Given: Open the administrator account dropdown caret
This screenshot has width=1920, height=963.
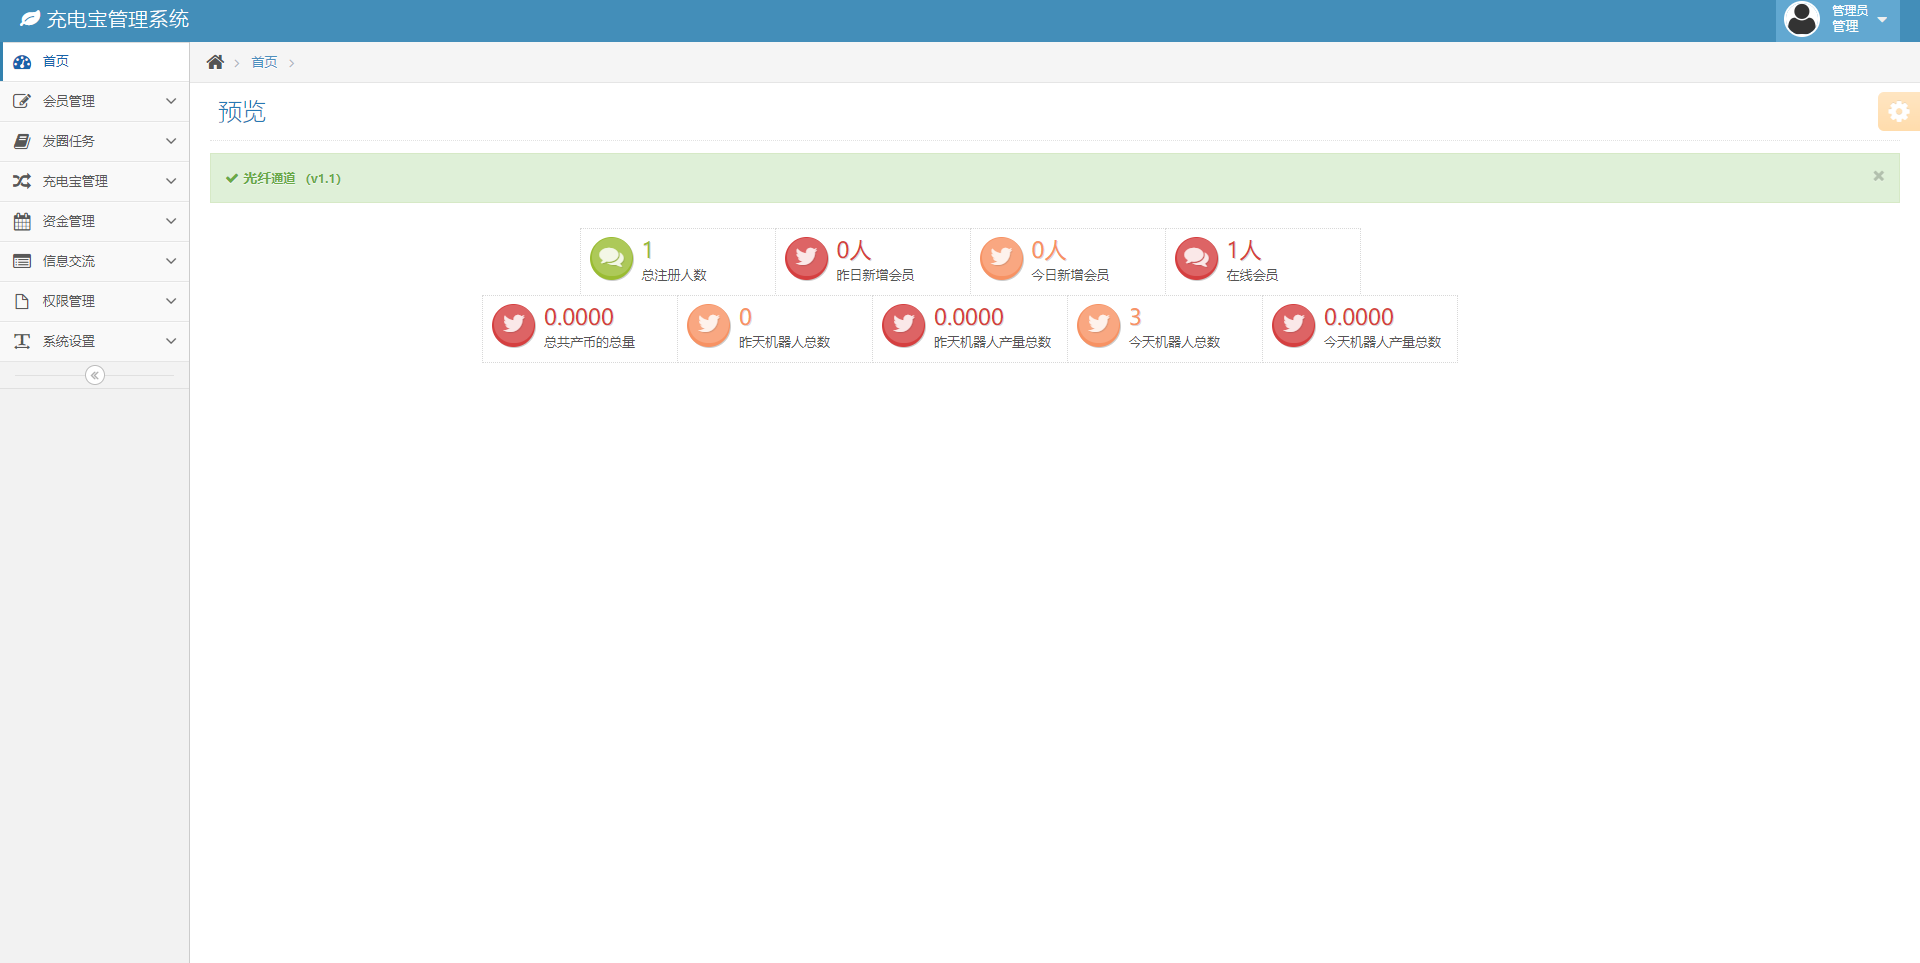Looking at the screenshot, I should (1882, 19).
